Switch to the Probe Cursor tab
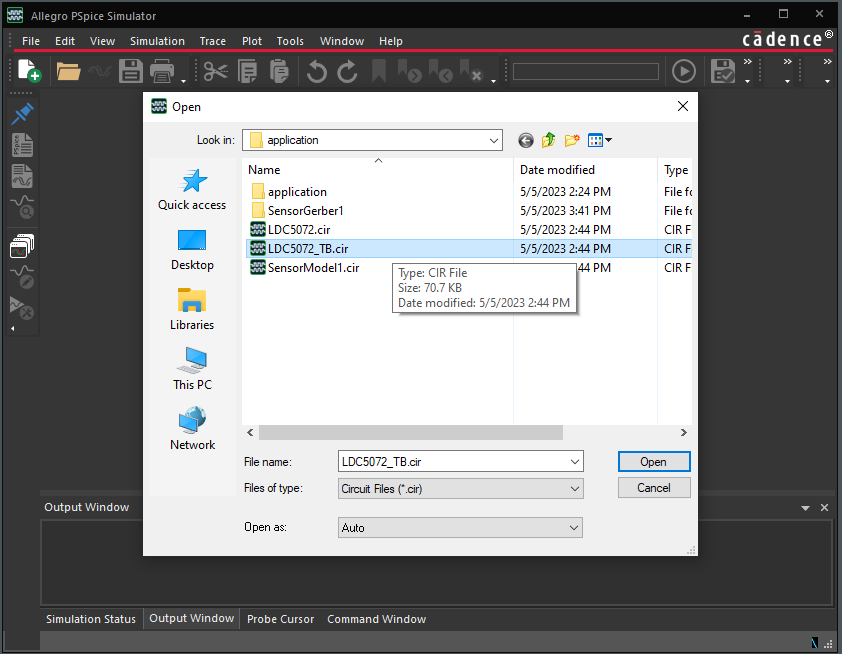This screenshot has height=654, width=842. [280, 619]
